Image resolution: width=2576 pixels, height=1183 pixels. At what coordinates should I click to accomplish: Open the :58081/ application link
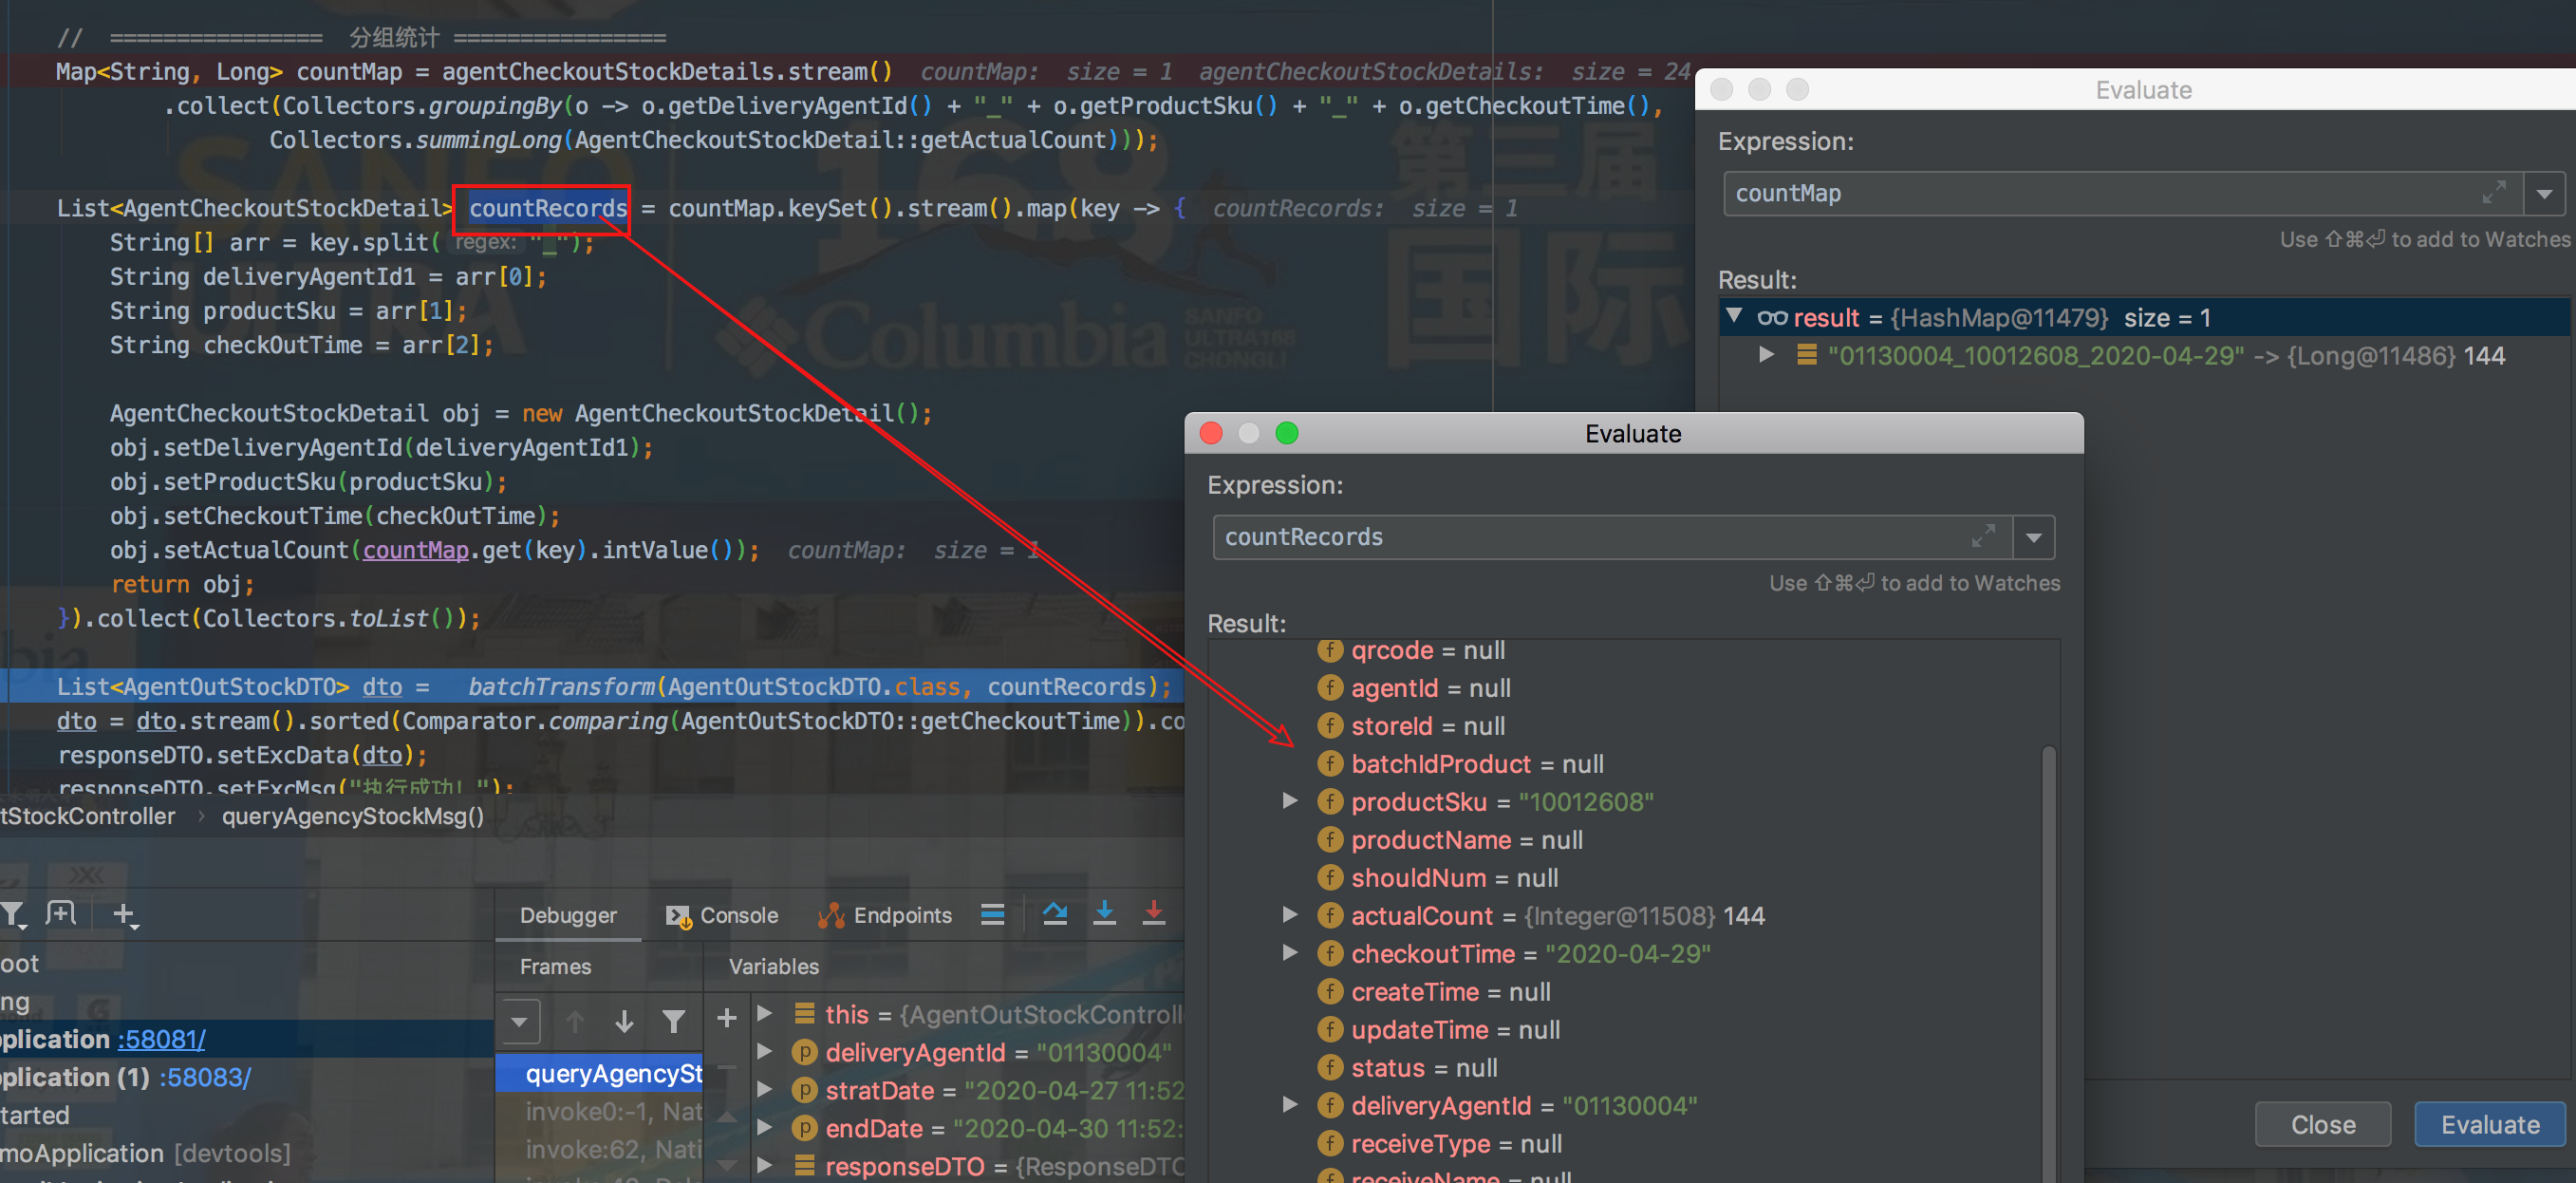click(161, 1039)
